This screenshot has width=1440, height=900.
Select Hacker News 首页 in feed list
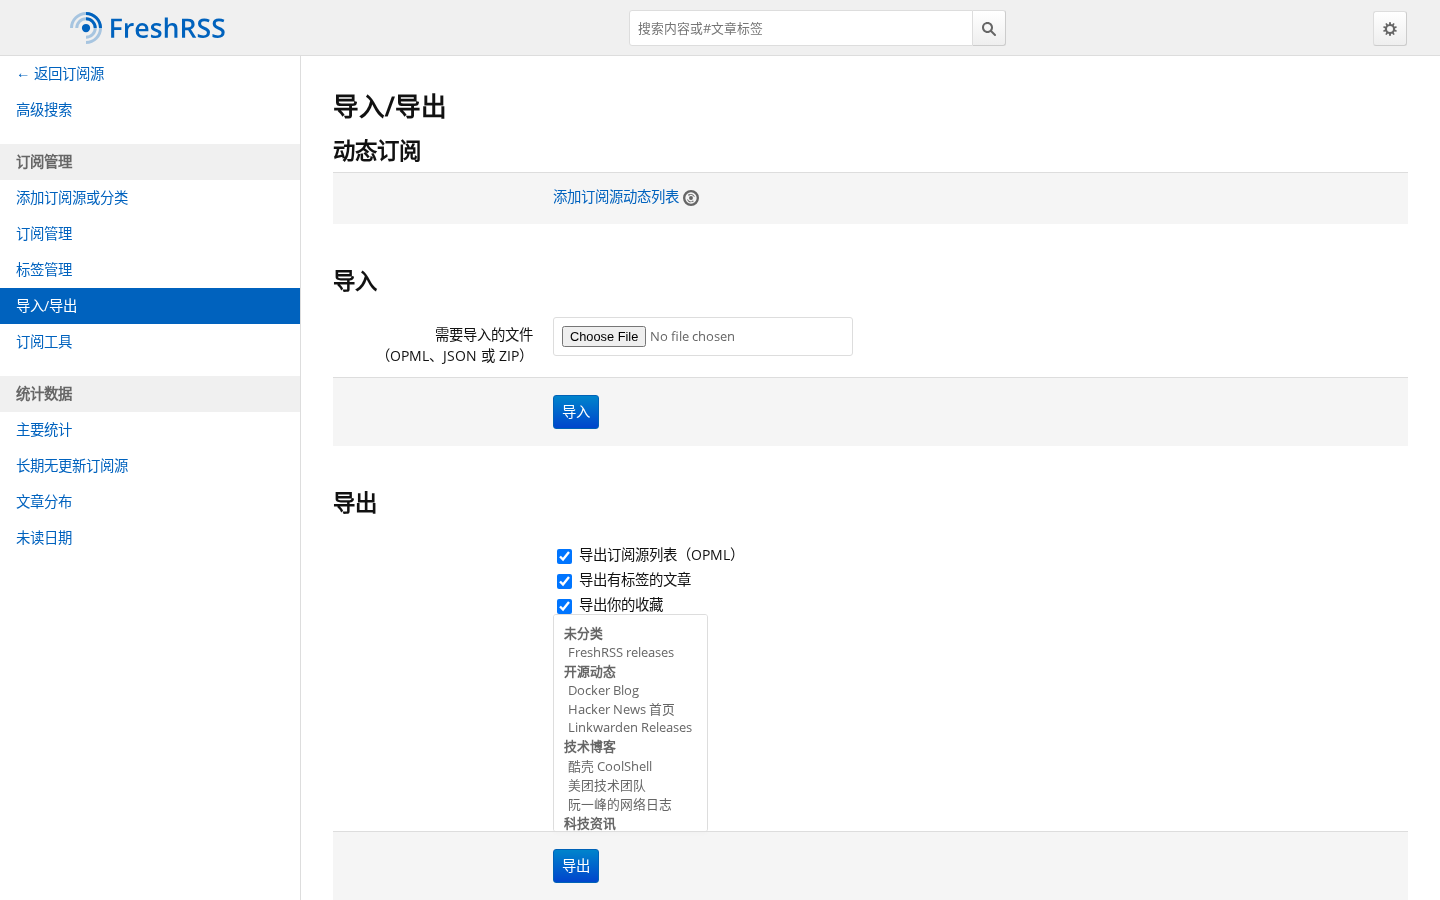pos(621,710)
